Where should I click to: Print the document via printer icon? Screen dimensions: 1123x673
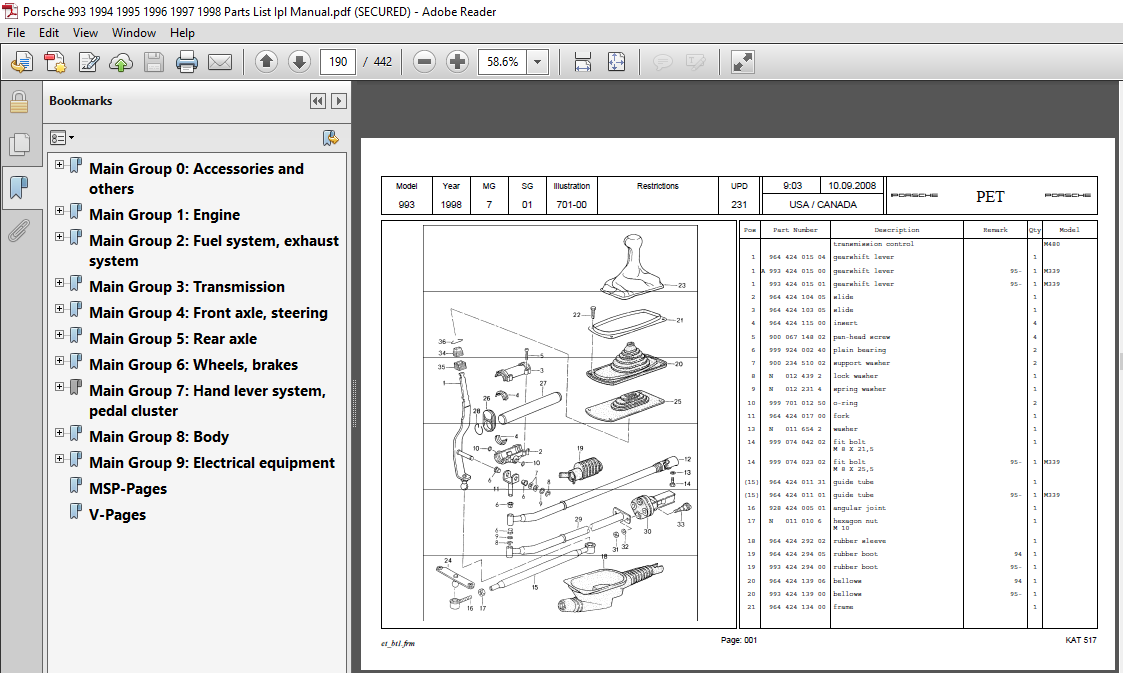point(187,62)
